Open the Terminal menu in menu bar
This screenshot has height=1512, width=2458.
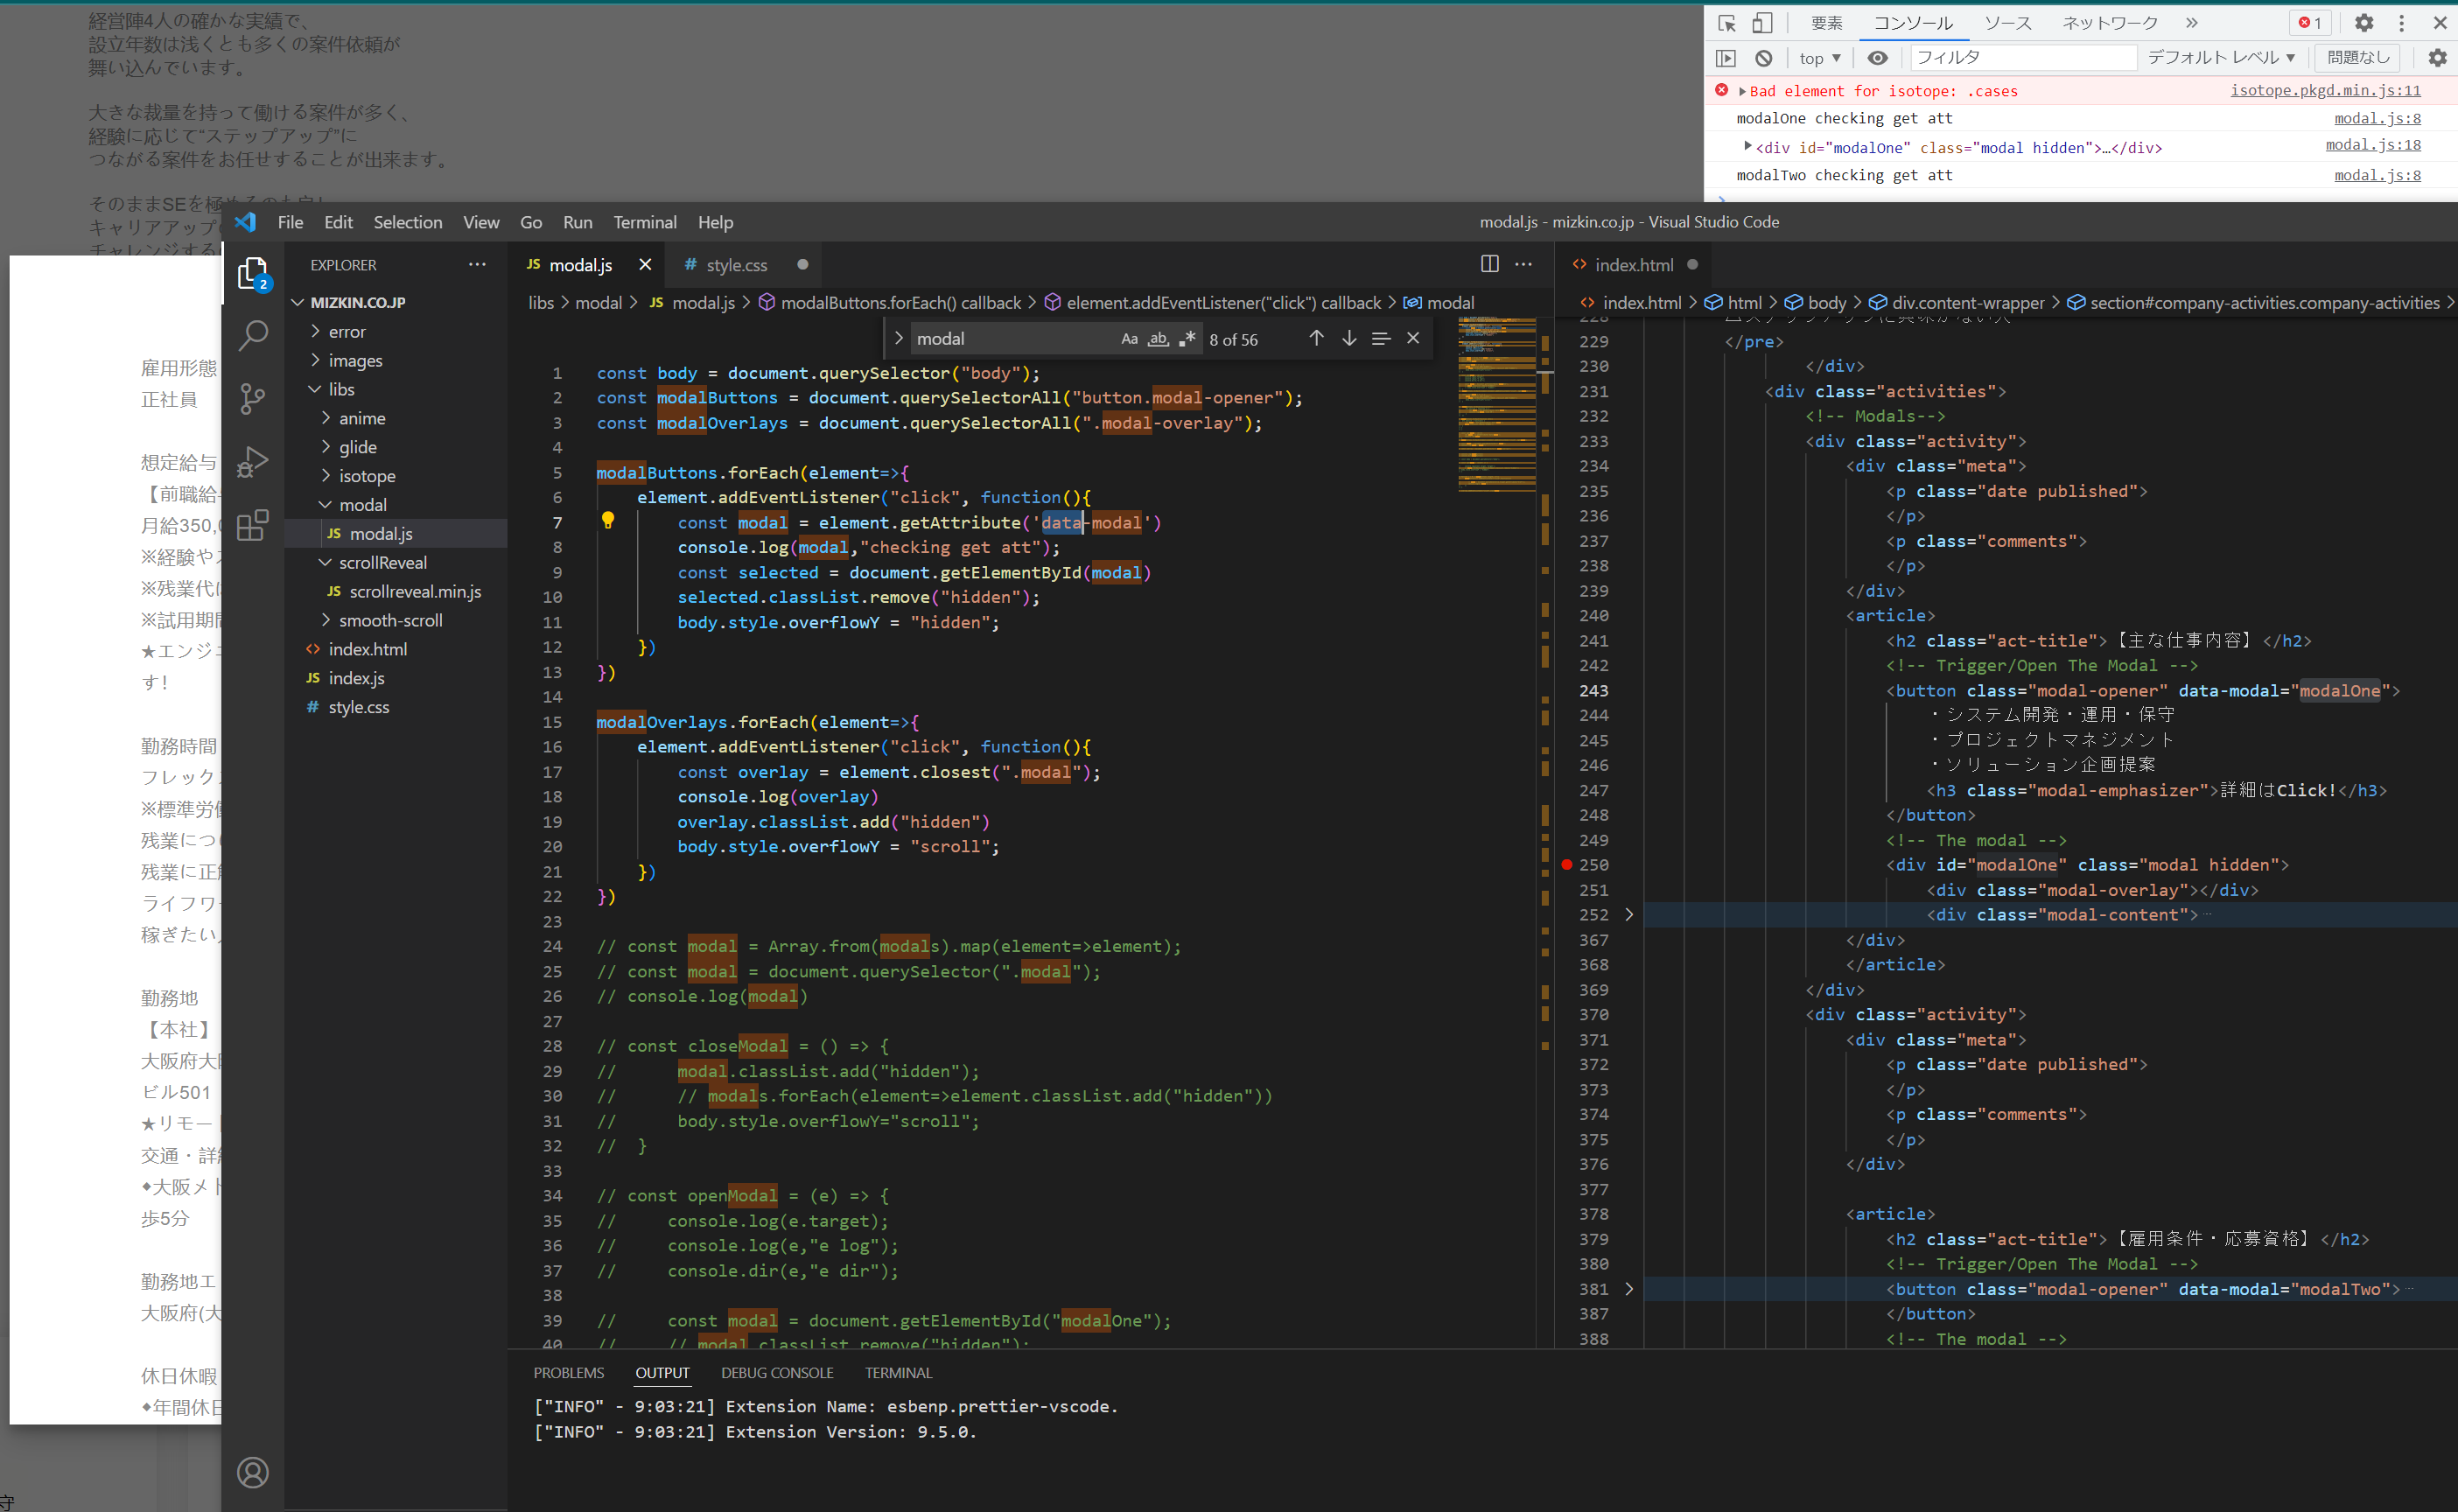point(644,222)
